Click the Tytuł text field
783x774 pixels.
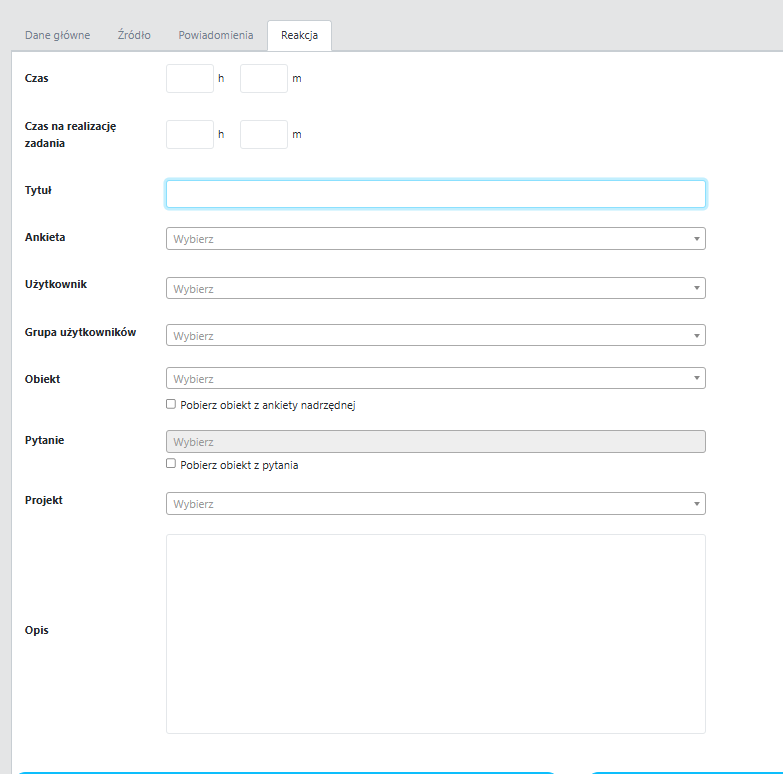point(435,194)
